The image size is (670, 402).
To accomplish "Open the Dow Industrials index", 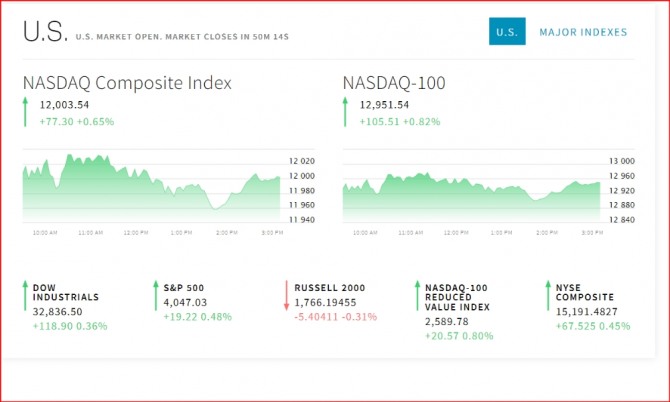I will click(66, 292).
